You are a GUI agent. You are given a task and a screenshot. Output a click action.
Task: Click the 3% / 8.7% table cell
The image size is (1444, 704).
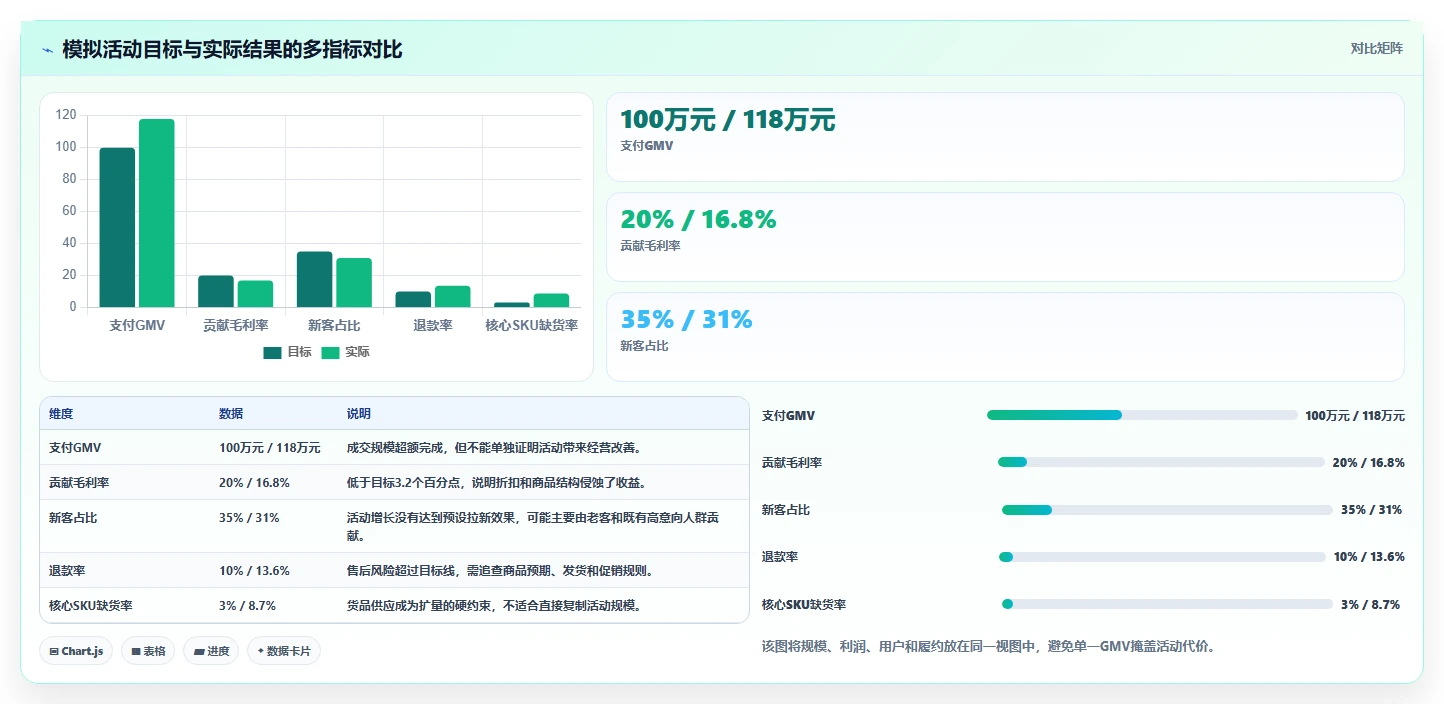coord(274,605)
